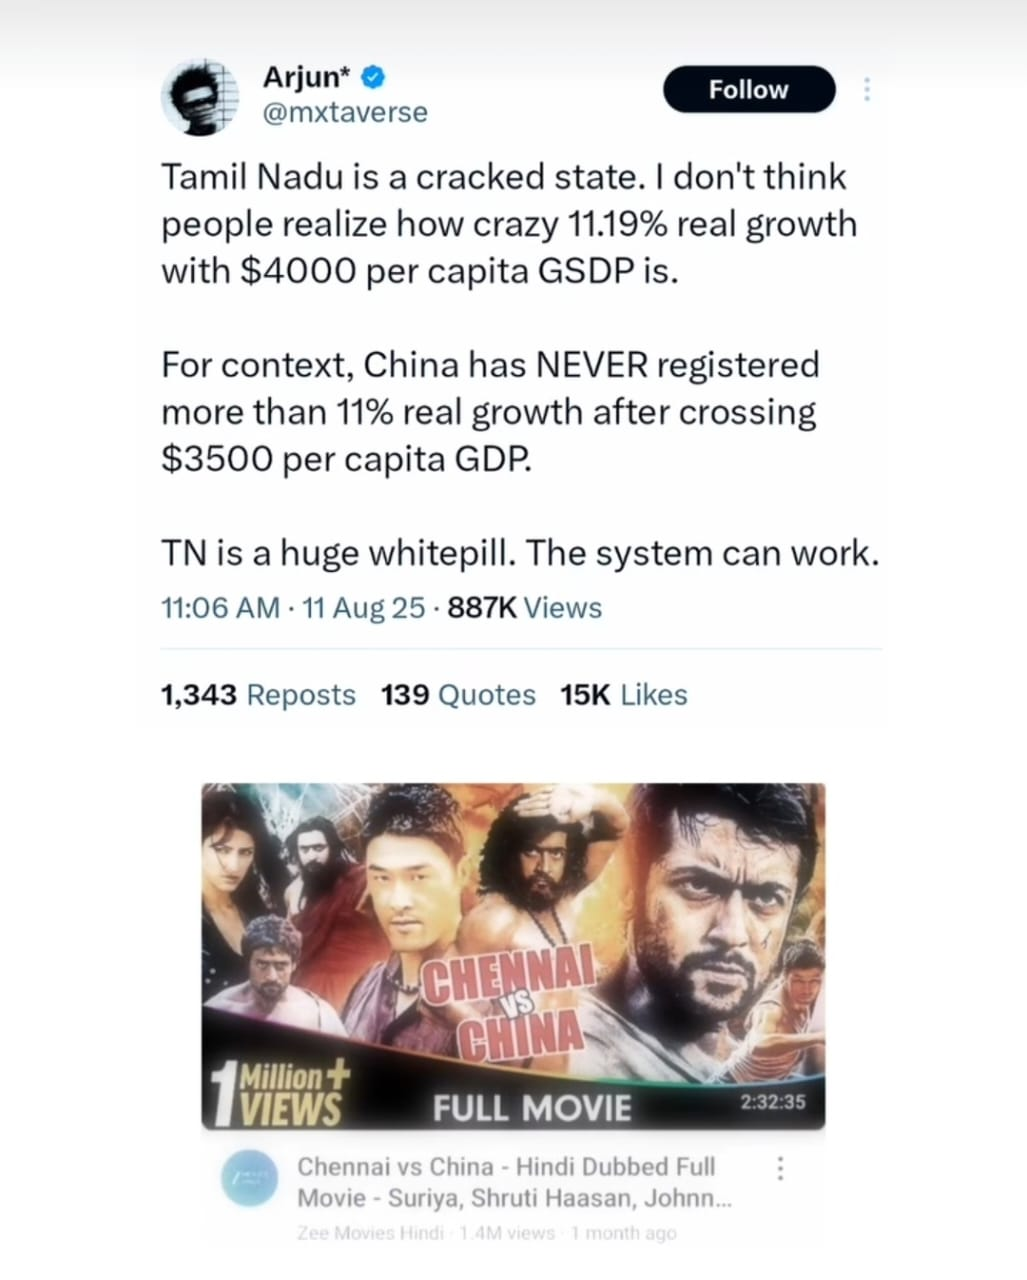Click the blue verified badge
Screen dimensions: 1027x1280
click(374, 76)
